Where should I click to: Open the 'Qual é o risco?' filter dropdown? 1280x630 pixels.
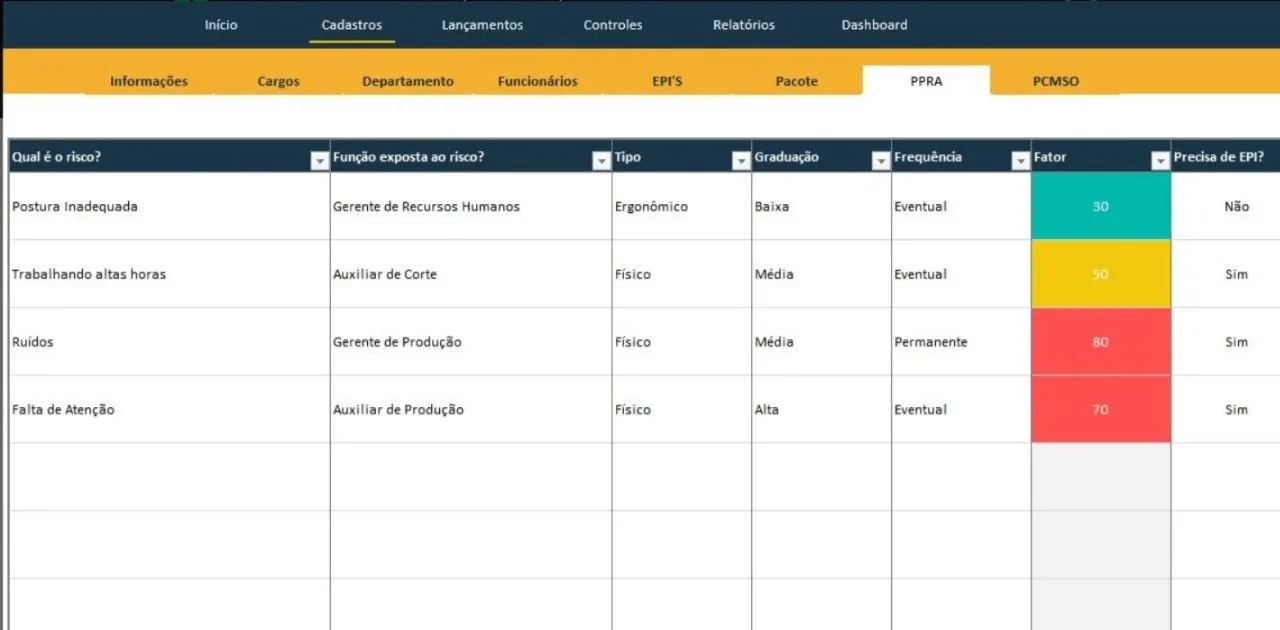tap(319, 161)
